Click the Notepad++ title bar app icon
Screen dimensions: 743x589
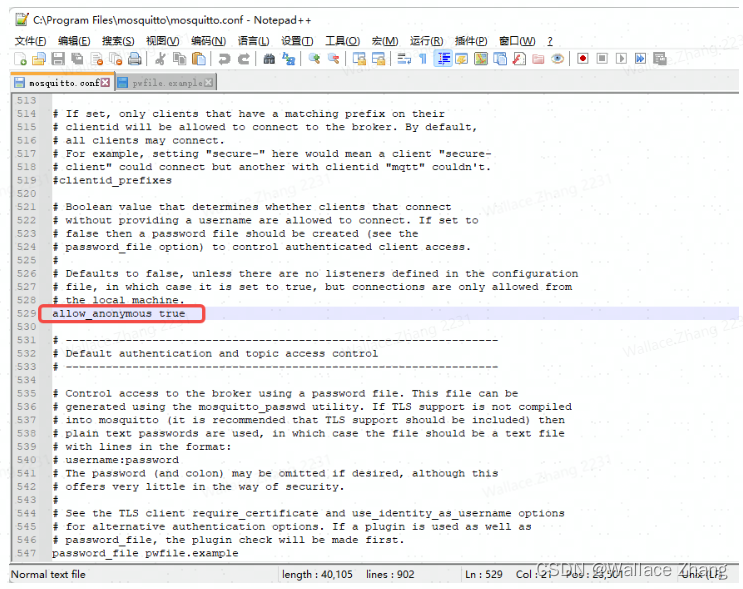[22, 19]
